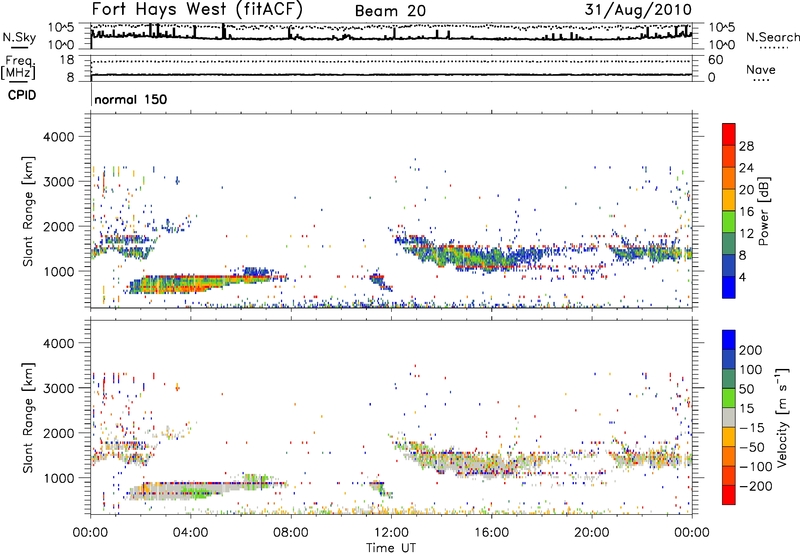
Task: Click the green velocity patch near 04:00 below 1000 km
Action: click(195, 492)
